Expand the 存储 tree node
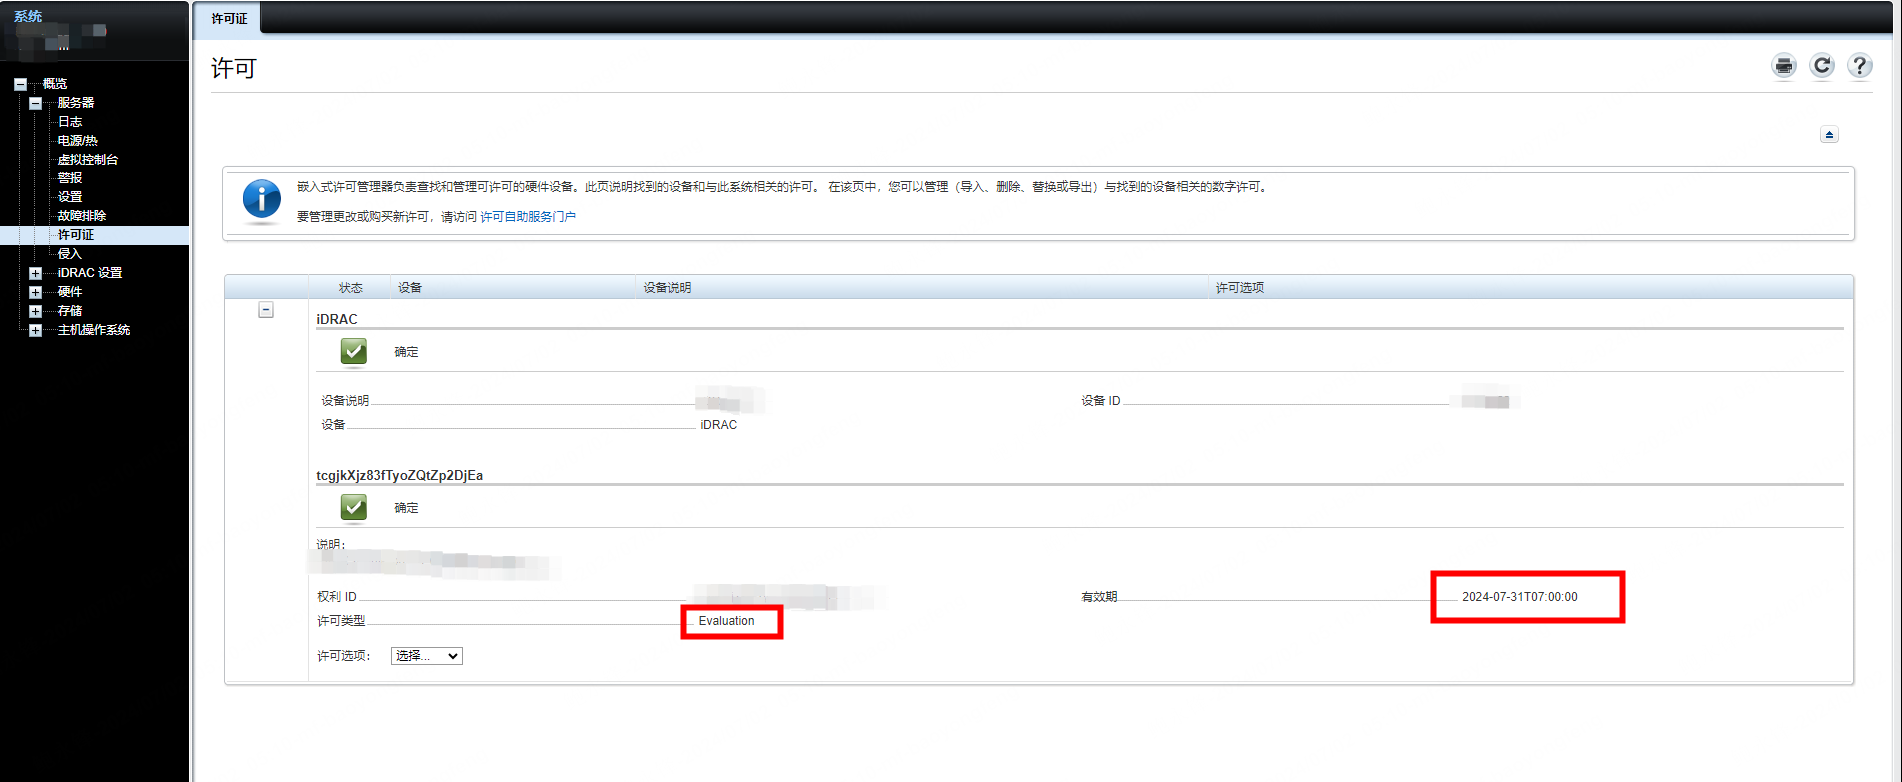The image size is (1902, 782). [35, 311]
